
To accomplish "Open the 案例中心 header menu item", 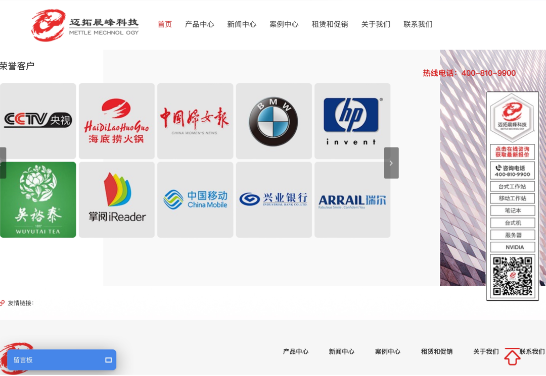I will click(x=284, y=24).
